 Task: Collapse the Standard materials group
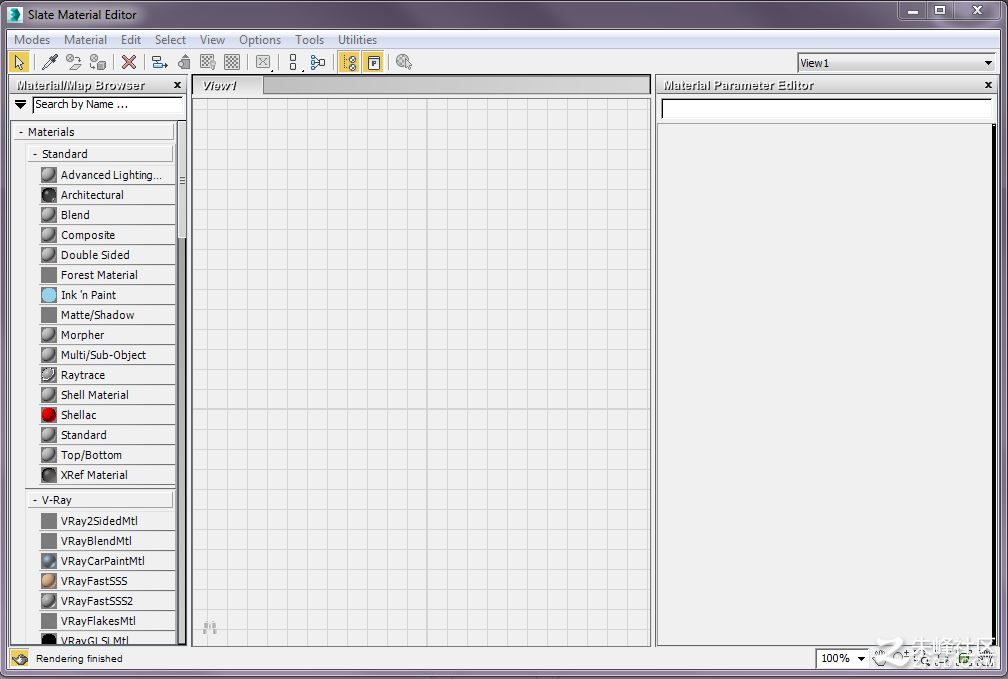[x=101, y=154]
